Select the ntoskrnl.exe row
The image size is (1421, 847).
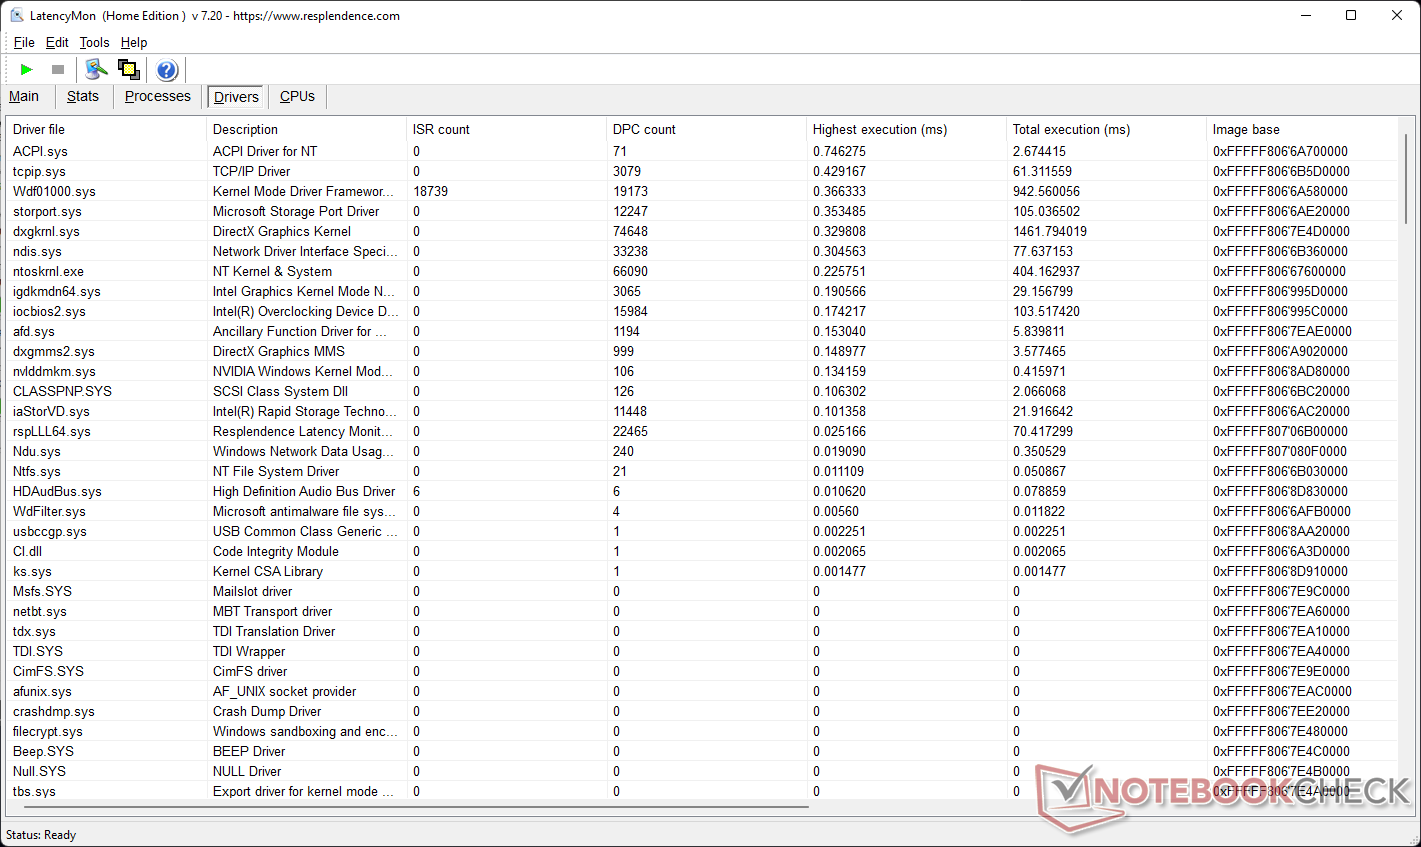[x=703, y=271]
